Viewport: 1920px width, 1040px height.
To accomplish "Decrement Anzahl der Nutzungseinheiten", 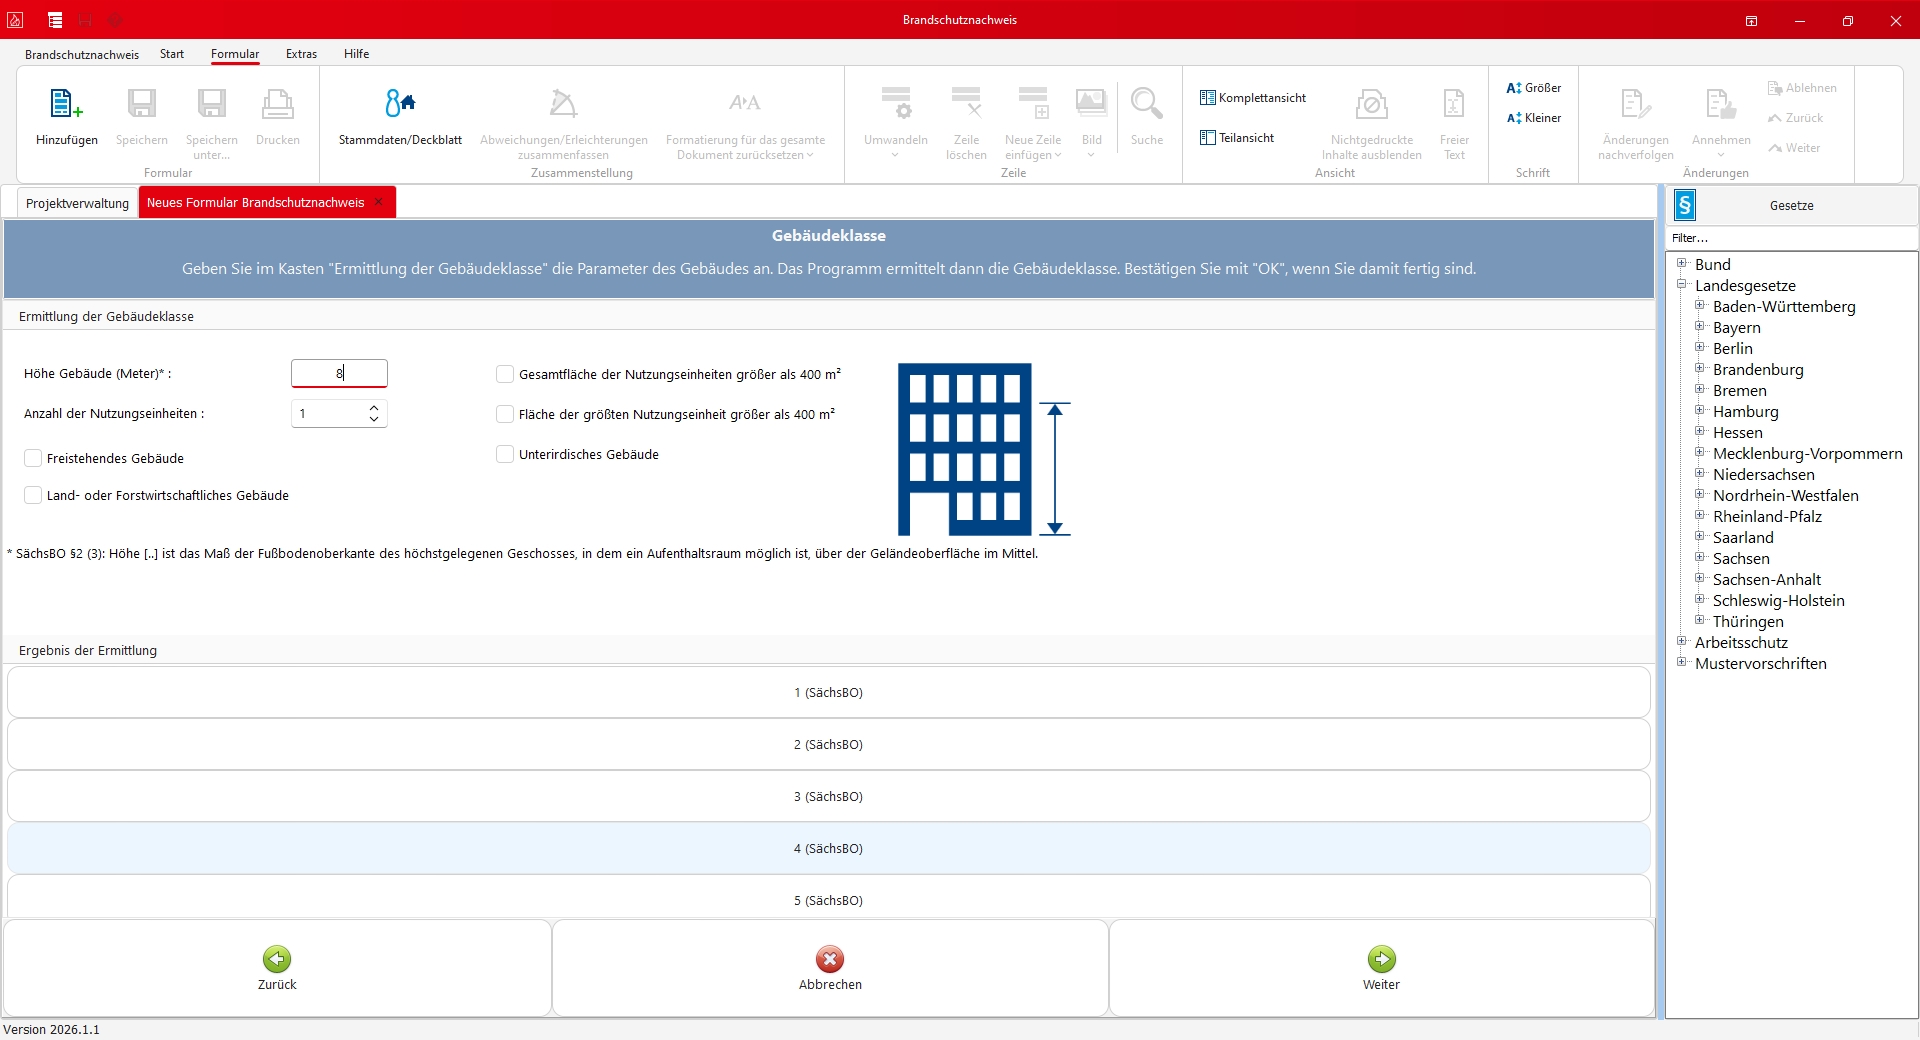I will point(374,420).
